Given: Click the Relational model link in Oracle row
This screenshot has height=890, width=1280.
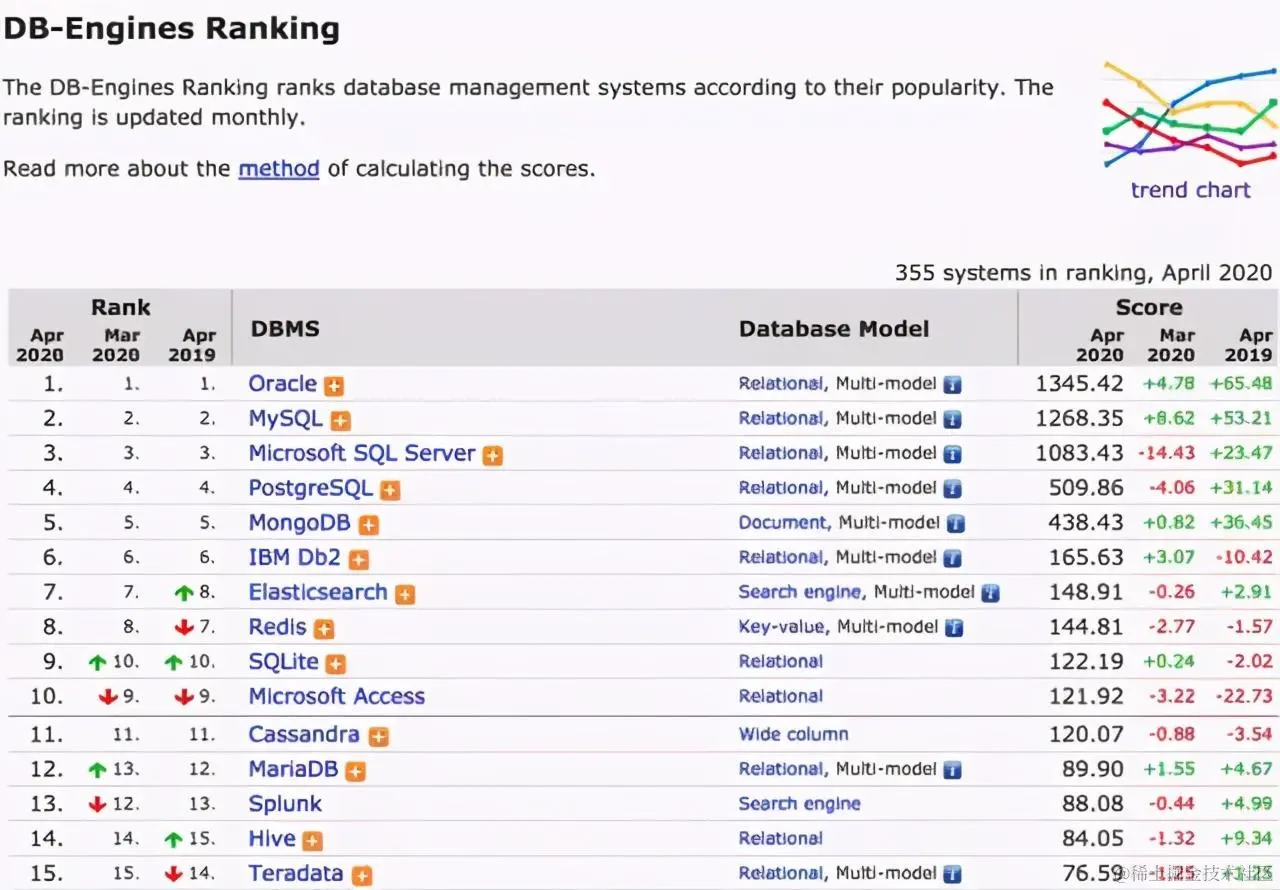Looking at the screenshot, I should [781, 384].
